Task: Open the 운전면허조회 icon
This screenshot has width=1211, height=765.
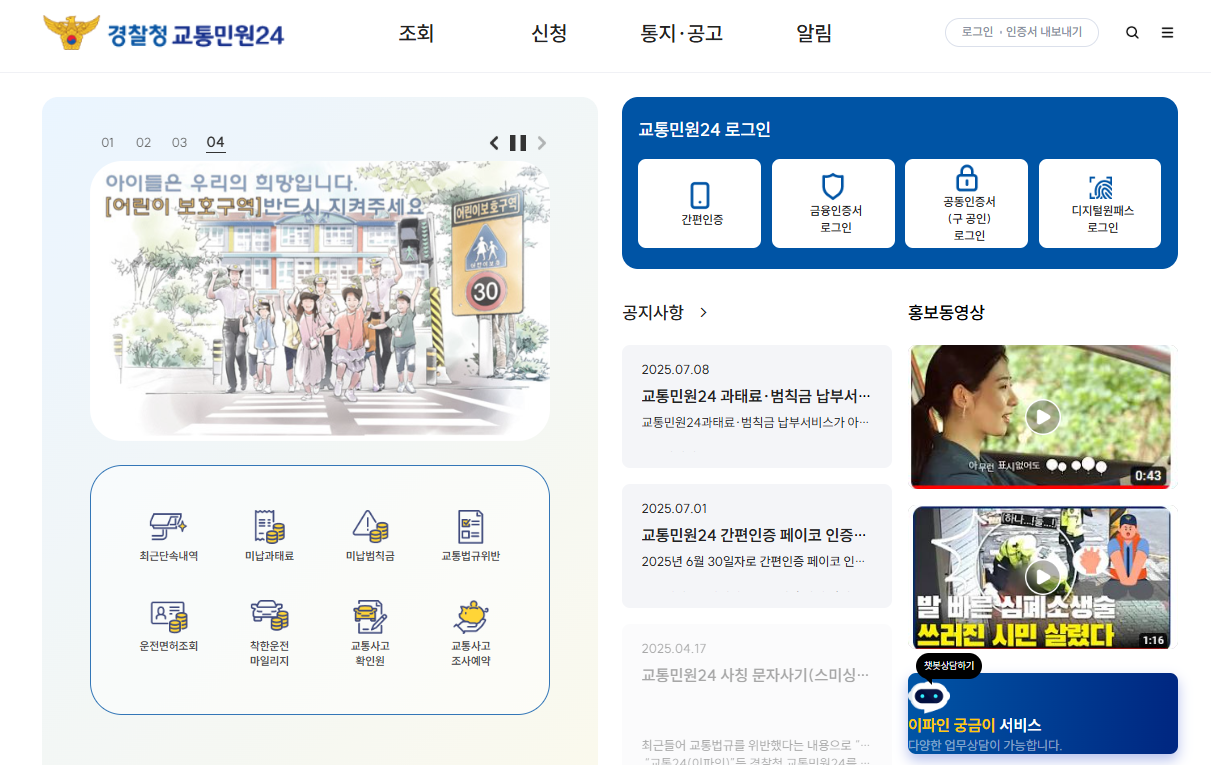Action: click(x=169, y=627)
